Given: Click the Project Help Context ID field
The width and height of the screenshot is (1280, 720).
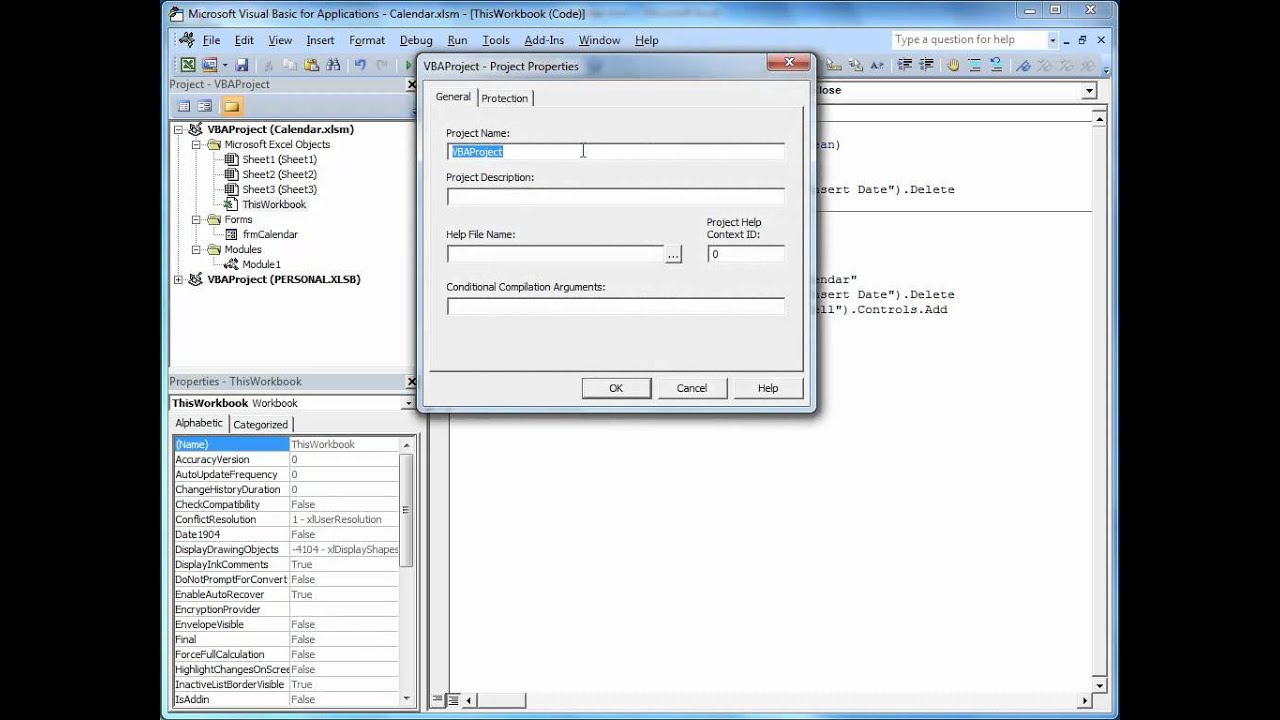Looking at the screenshot, I should tap(745, 254).
